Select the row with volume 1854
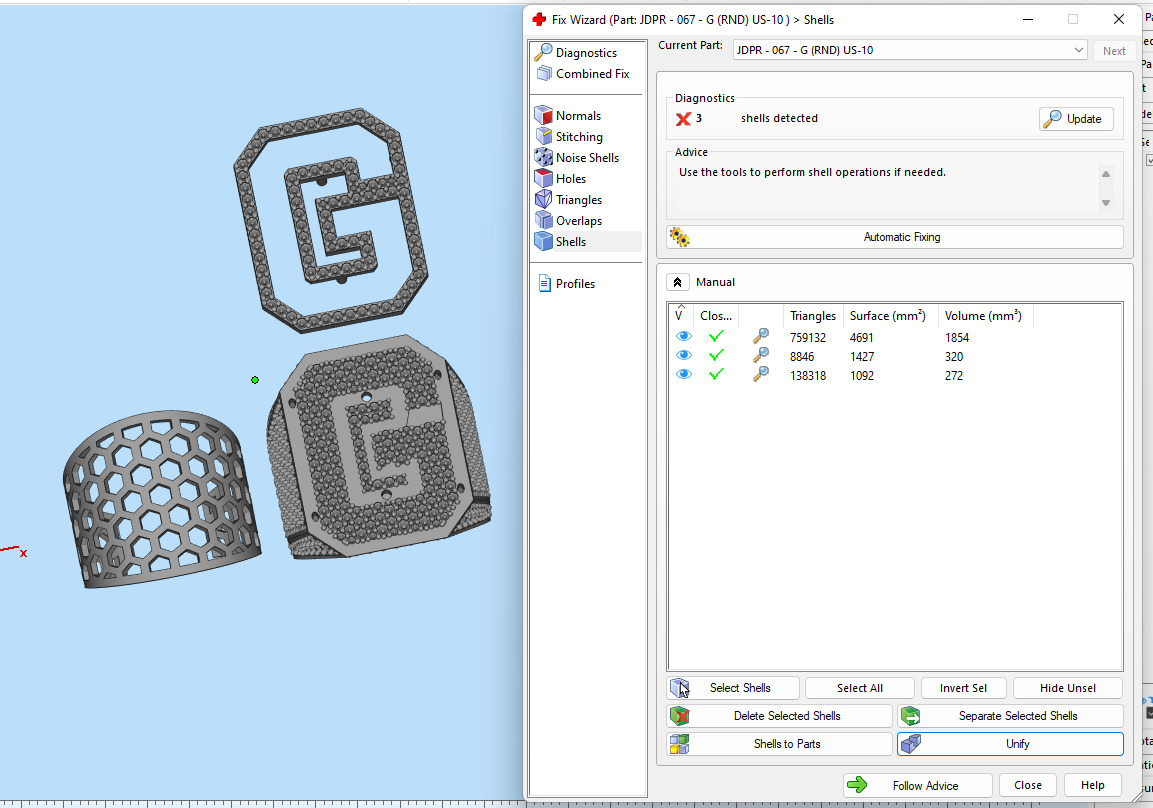The image size is (1153, 808). tap(894, 337)
